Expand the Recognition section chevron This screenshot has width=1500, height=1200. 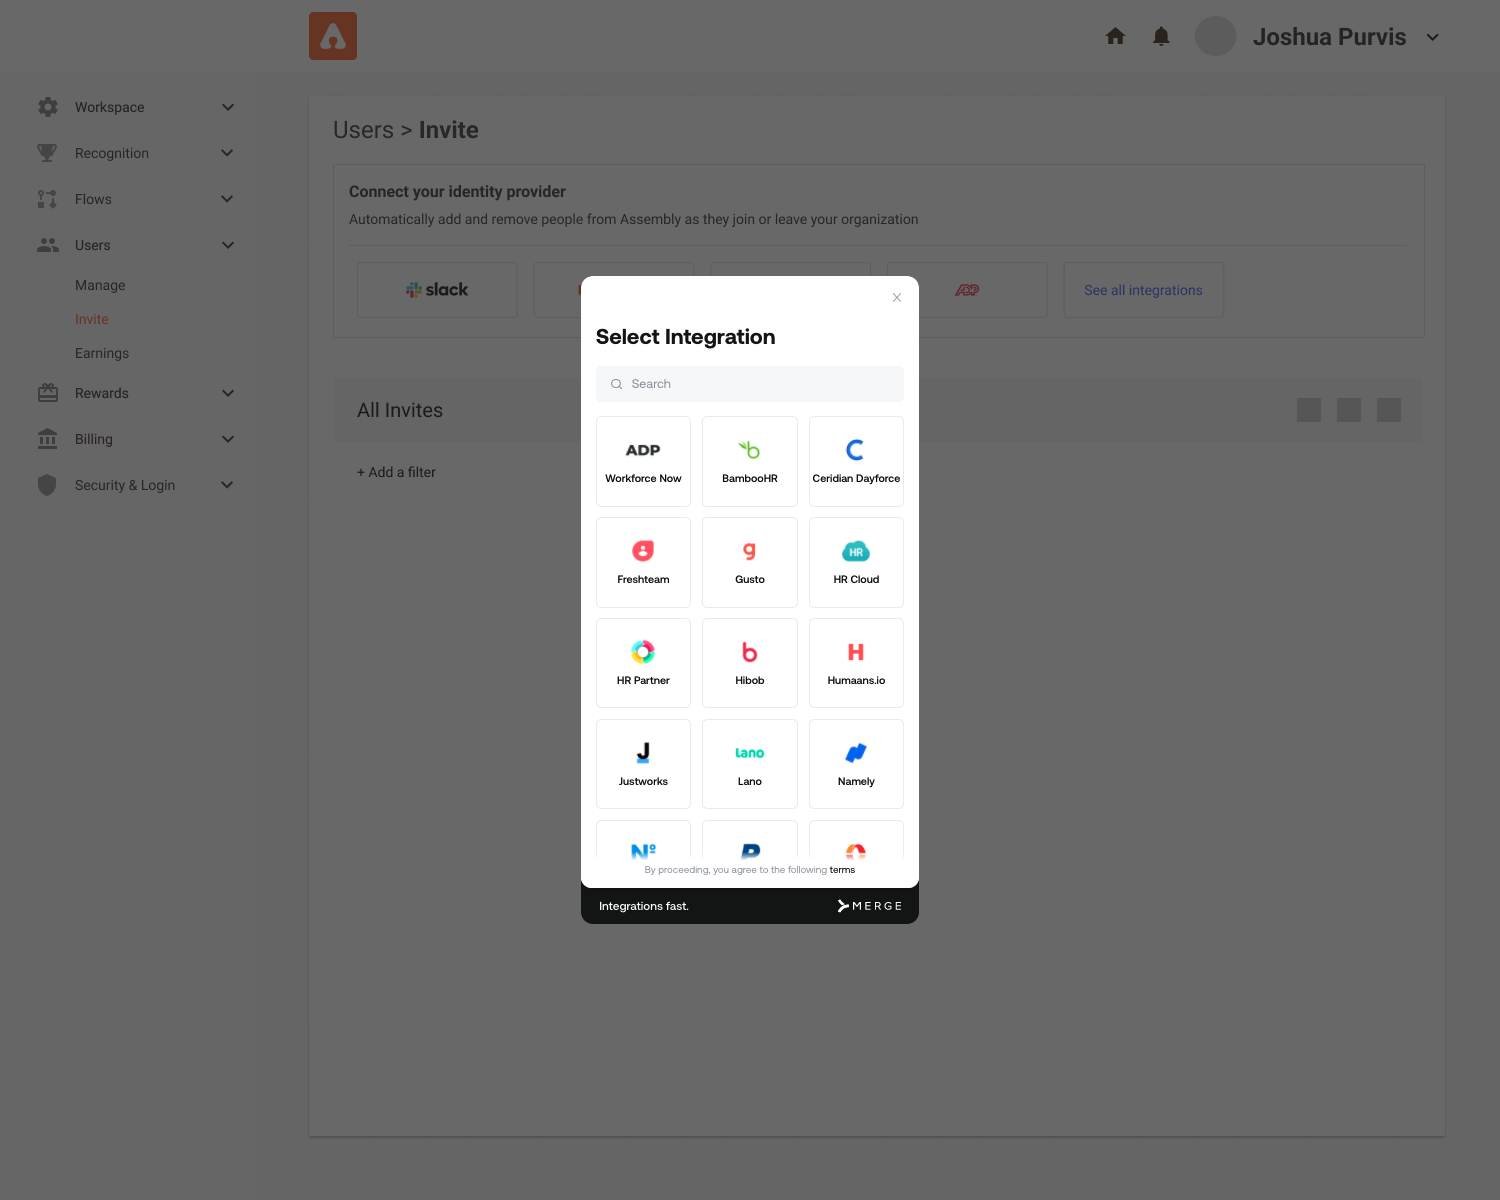click(x=227, y=153)
